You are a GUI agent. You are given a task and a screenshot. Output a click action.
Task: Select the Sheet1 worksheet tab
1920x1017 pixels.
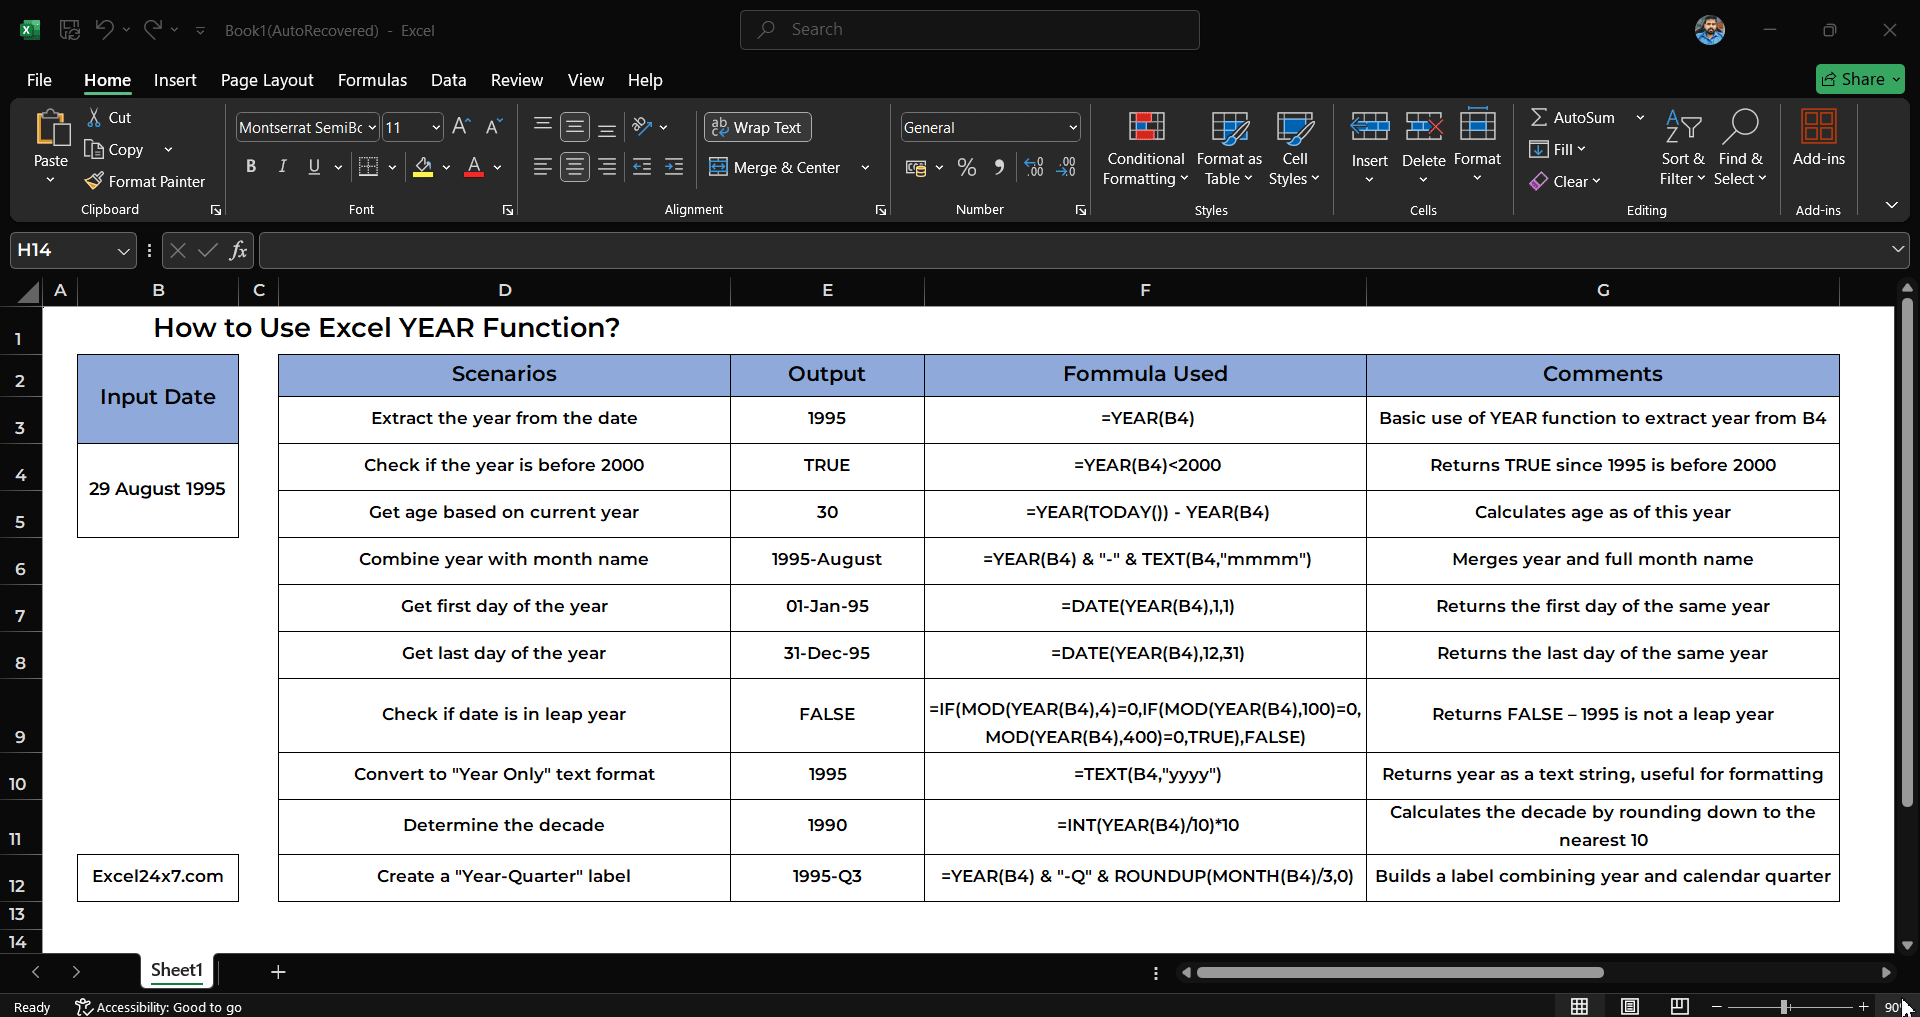(x=176, y=970)
